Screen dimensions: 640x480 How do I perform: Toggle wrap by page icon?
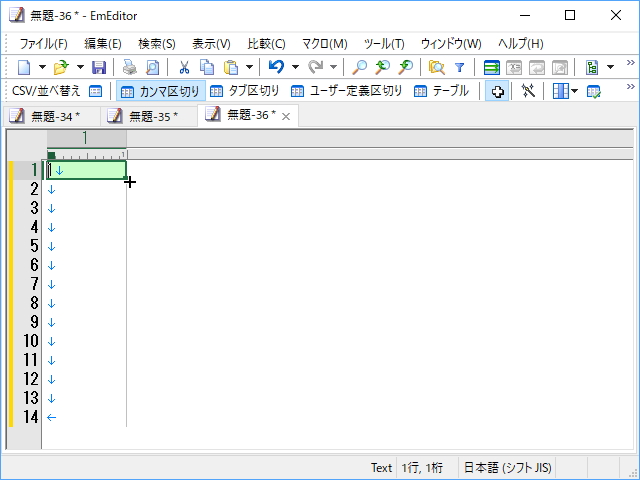coord(560,67)
